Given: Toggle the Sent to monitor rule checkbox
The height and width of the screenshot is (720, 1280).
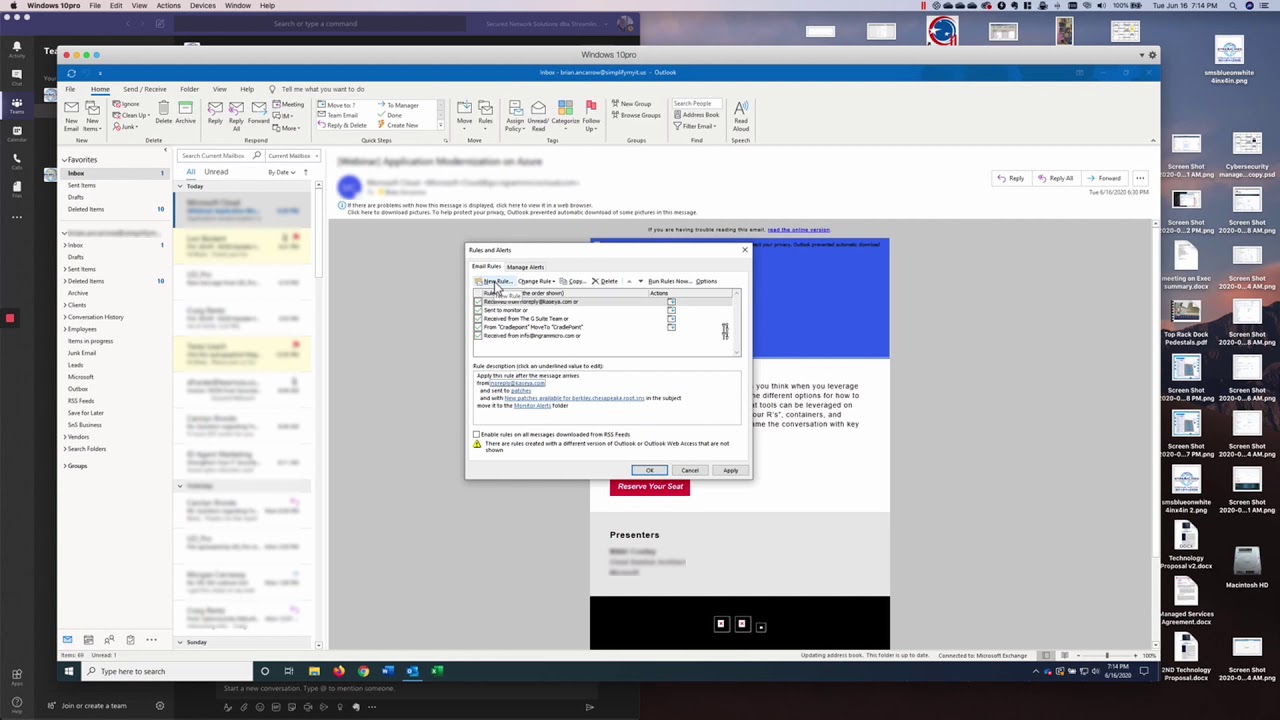Looking at the screenshot, I should pyautogui.click(x=477, y=310).
